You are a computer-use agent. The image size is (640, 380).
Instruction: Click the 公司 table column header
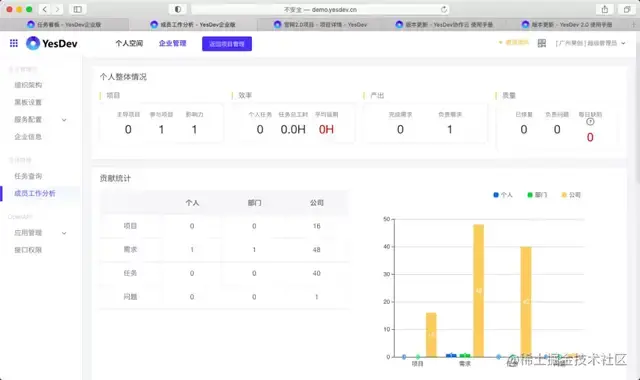point(317,202)
